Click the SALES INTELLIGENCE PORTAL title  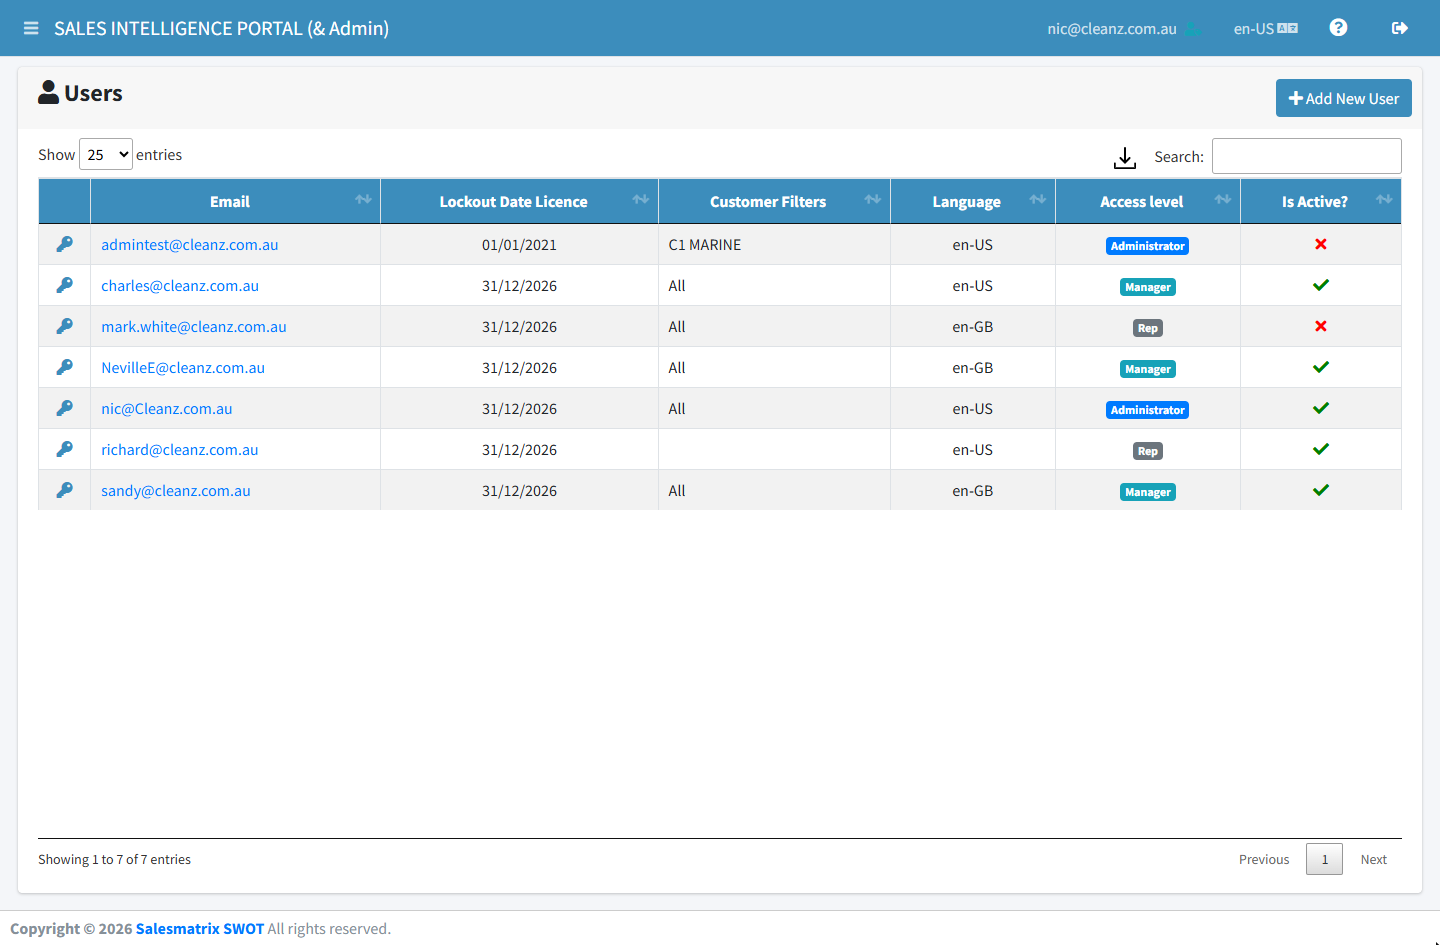click(x=221, y=28)
